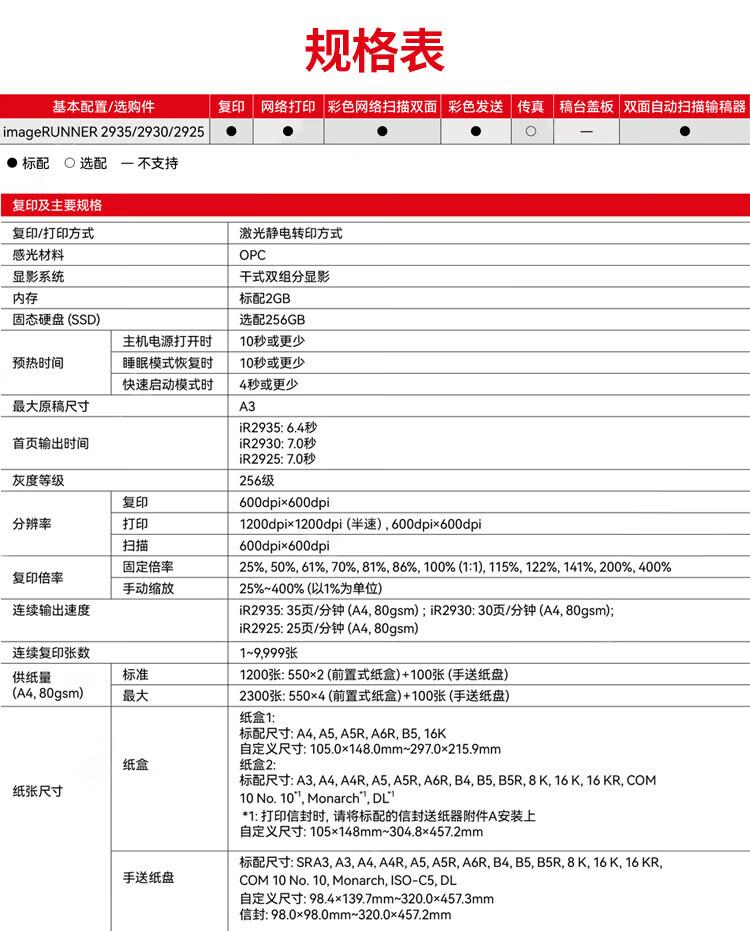Click the fixed ratios value starting 25%, 50%

[455, 567]
